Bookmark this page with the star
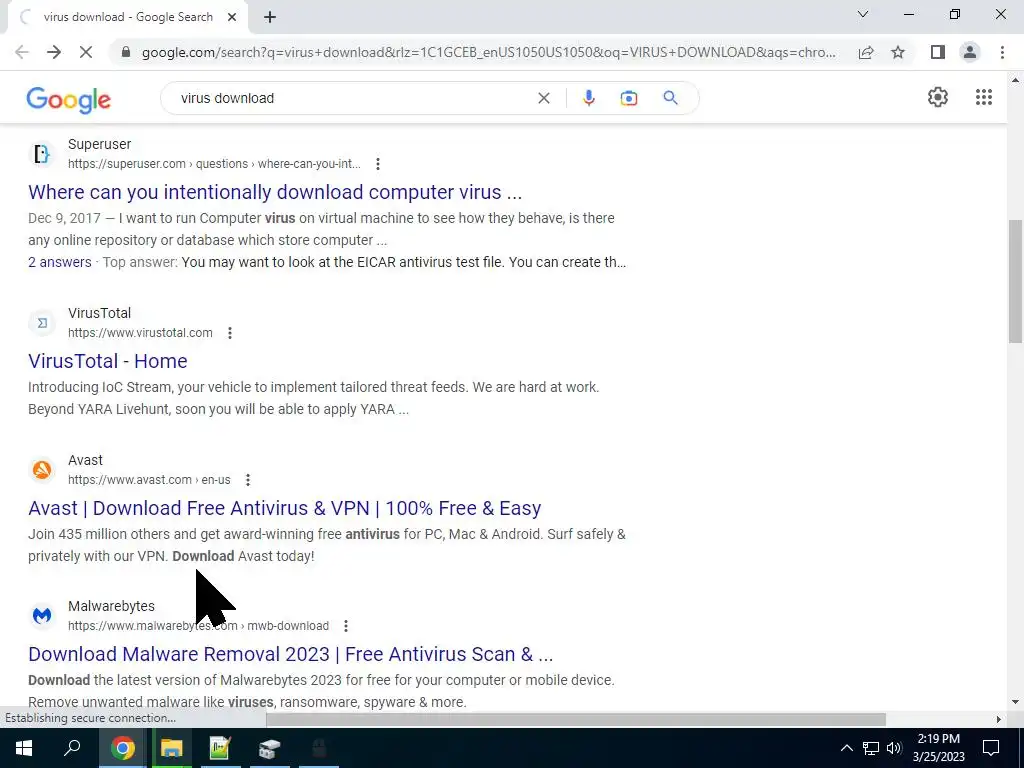The image size is (1024, 768). (898, 52)
